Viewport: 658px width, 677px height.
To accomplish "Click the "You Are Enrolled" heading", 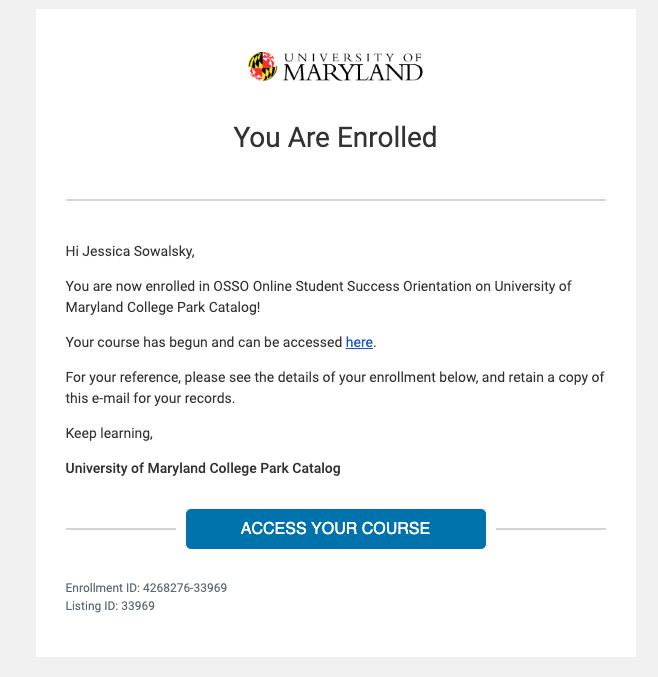I will coord(335,137).
